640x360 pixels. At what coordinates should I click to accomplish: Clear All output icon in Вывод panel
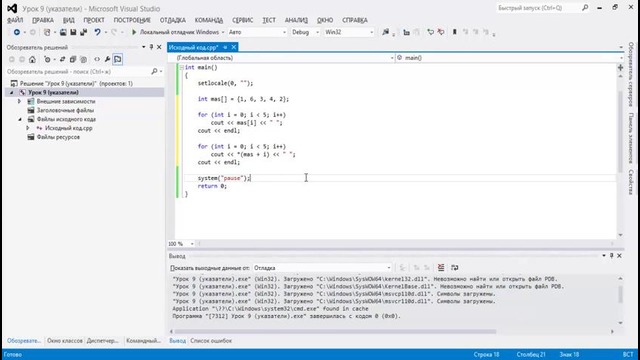tap(441, 268)
